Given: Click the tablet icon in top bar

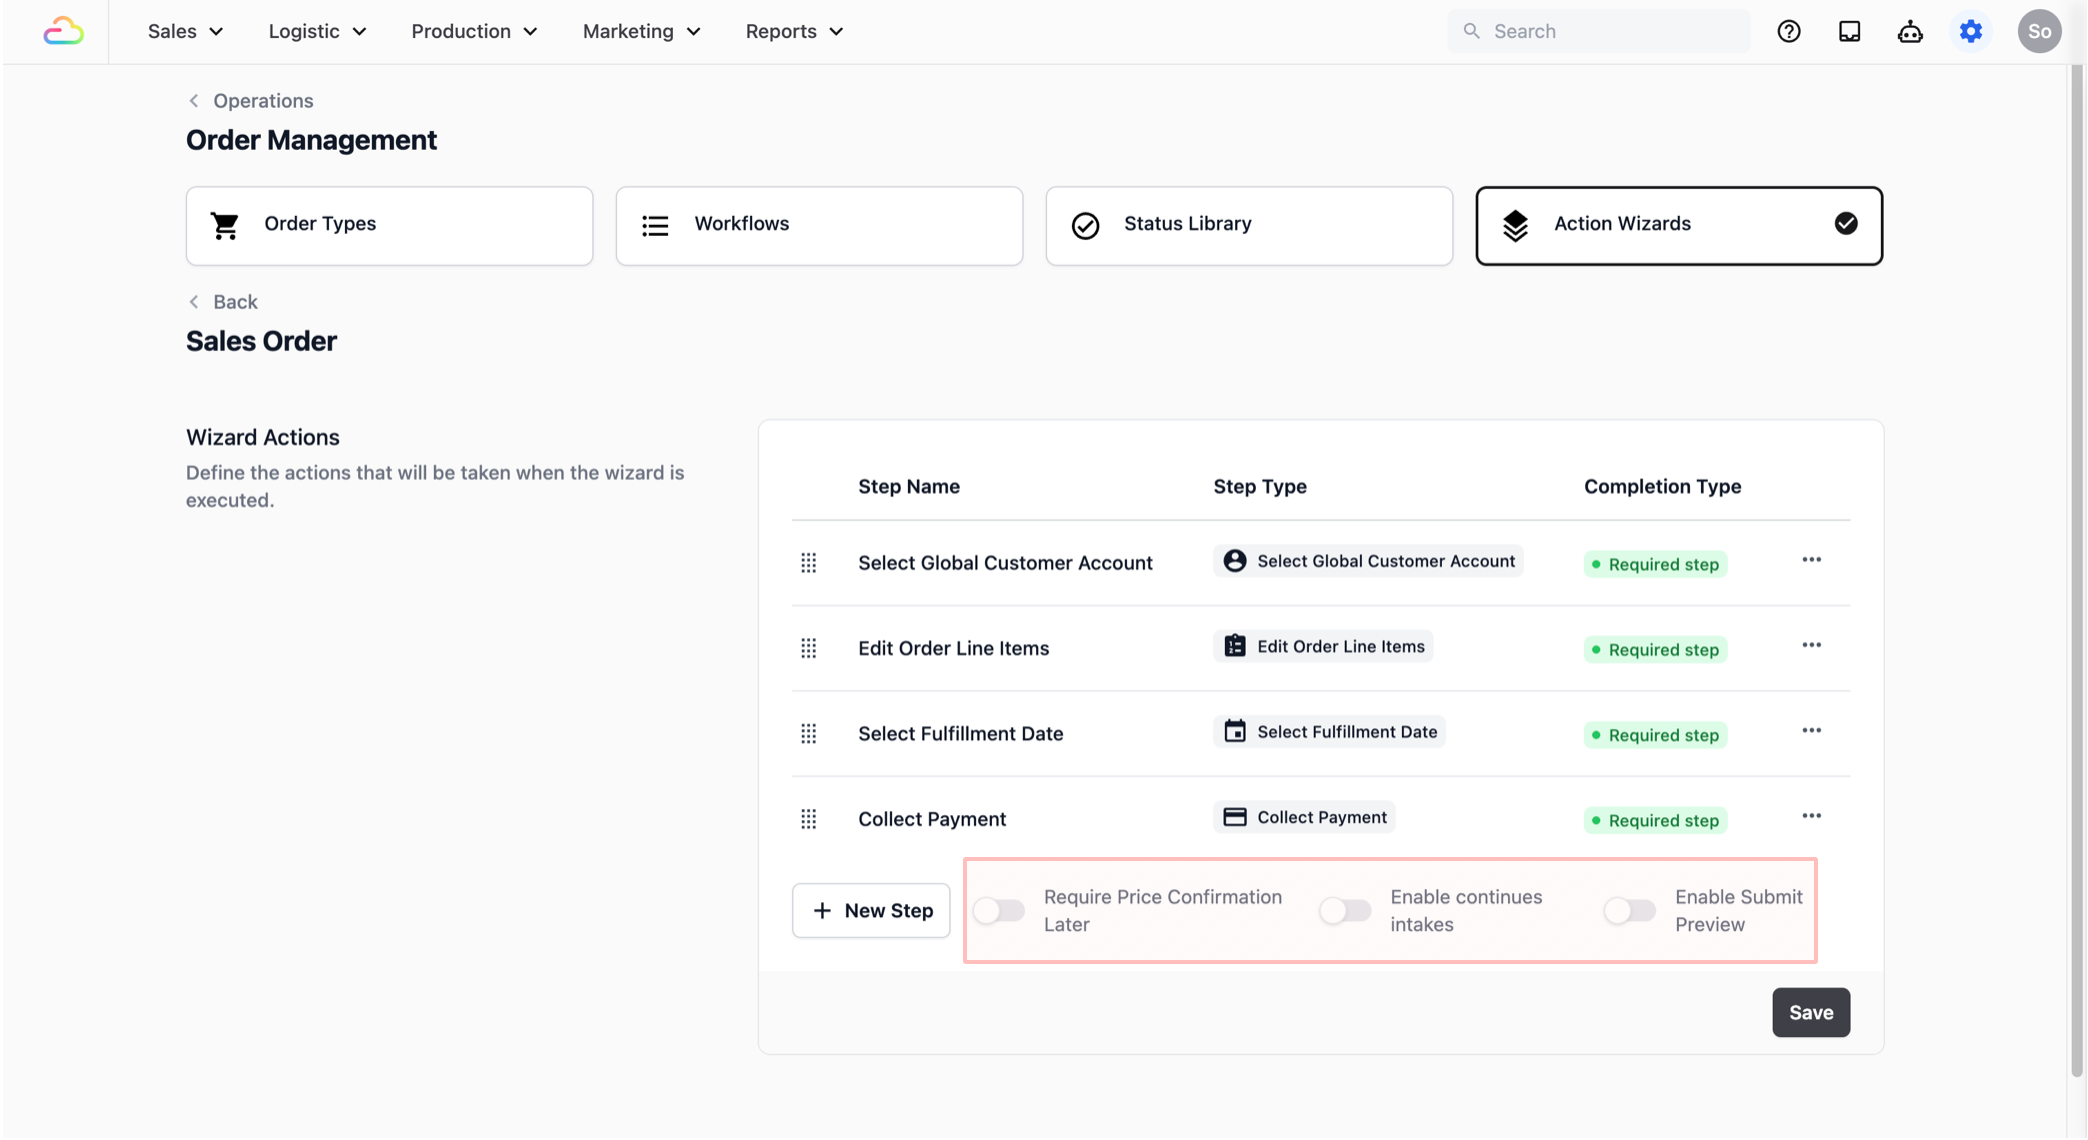Looking at the screenshot, I should (1849, 31).
